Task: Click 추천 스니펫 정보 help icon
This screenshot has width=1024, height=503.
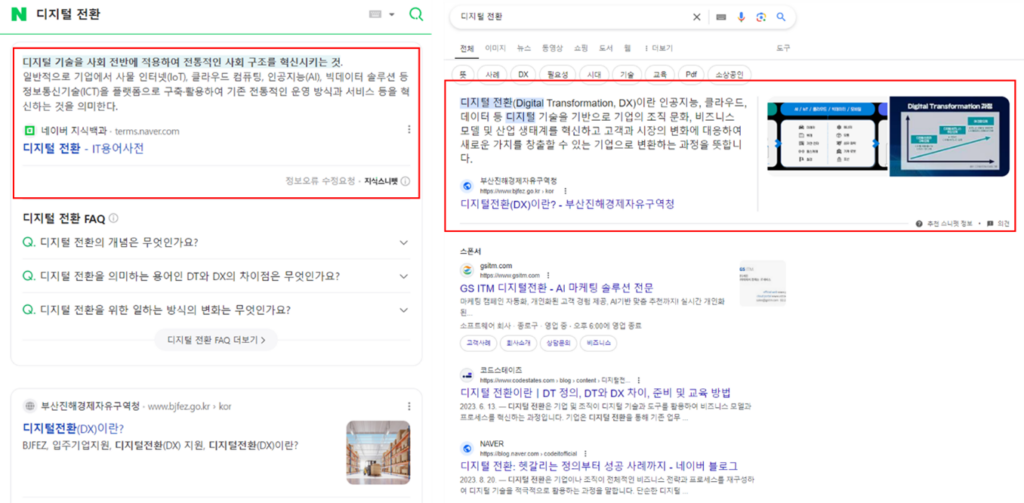Action: [920, 223]
